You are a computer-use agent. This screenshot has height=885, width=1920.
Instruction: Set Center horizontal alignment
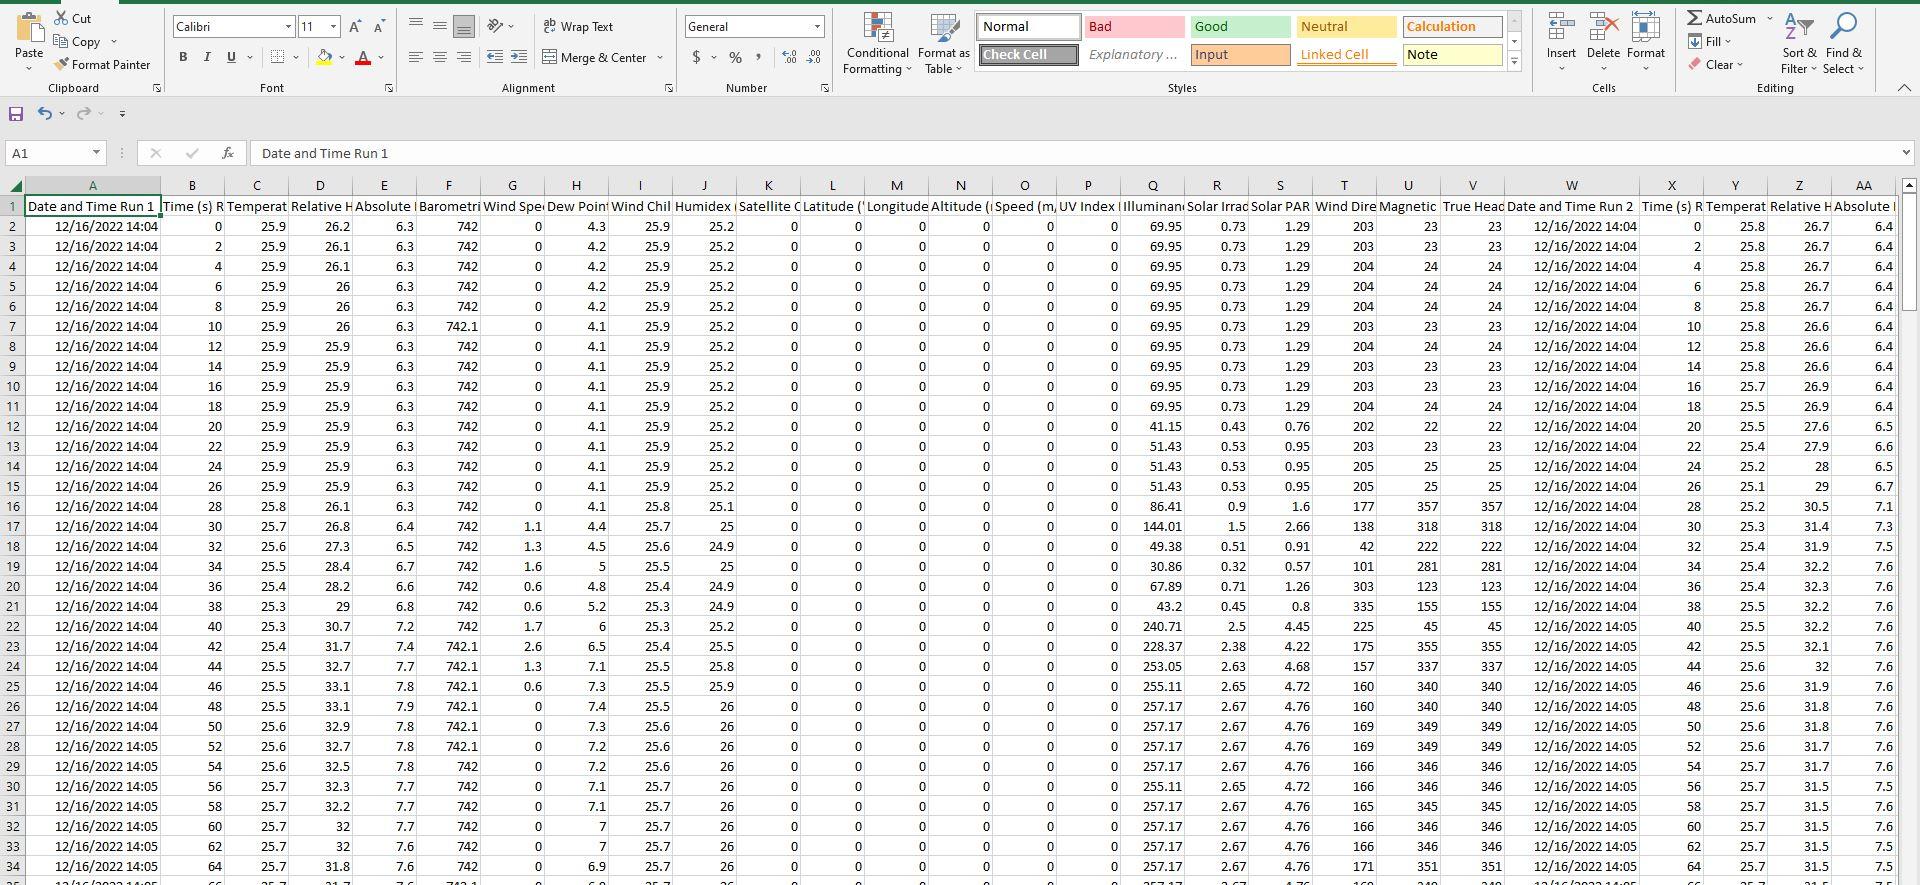[x=440, y=57]
